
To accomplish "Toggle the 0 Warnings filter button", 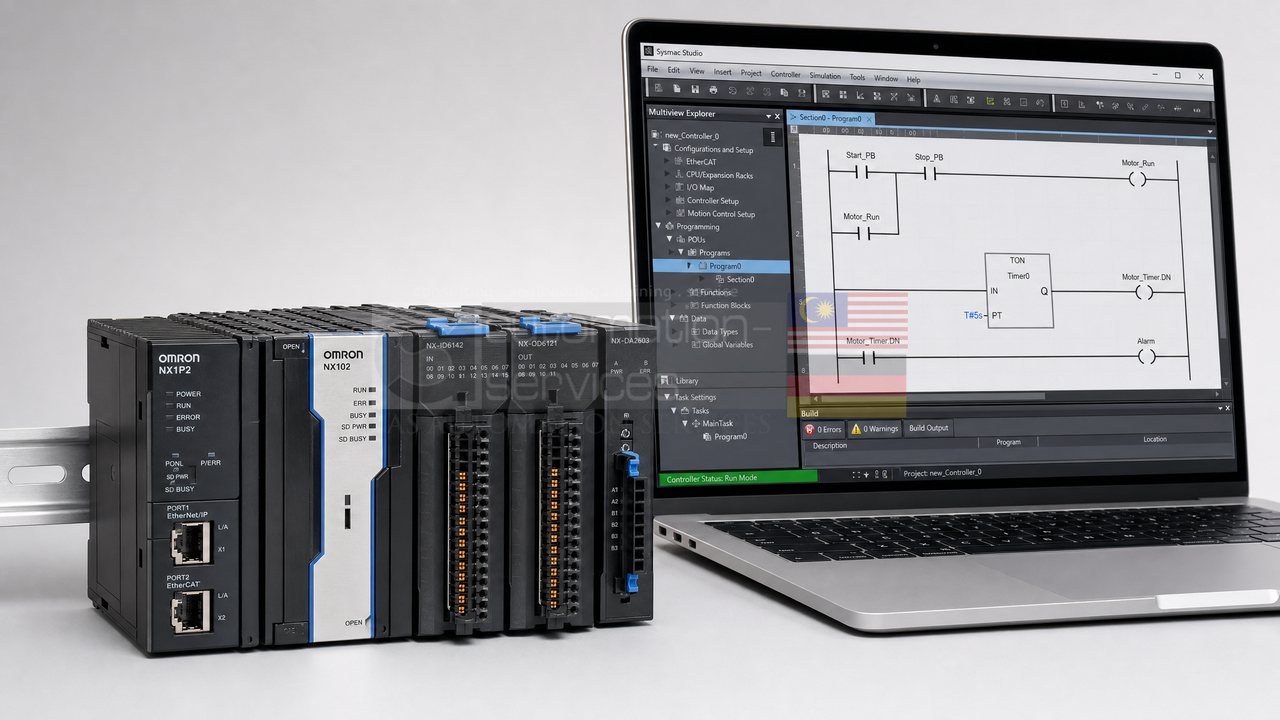I will click(874, 429).
